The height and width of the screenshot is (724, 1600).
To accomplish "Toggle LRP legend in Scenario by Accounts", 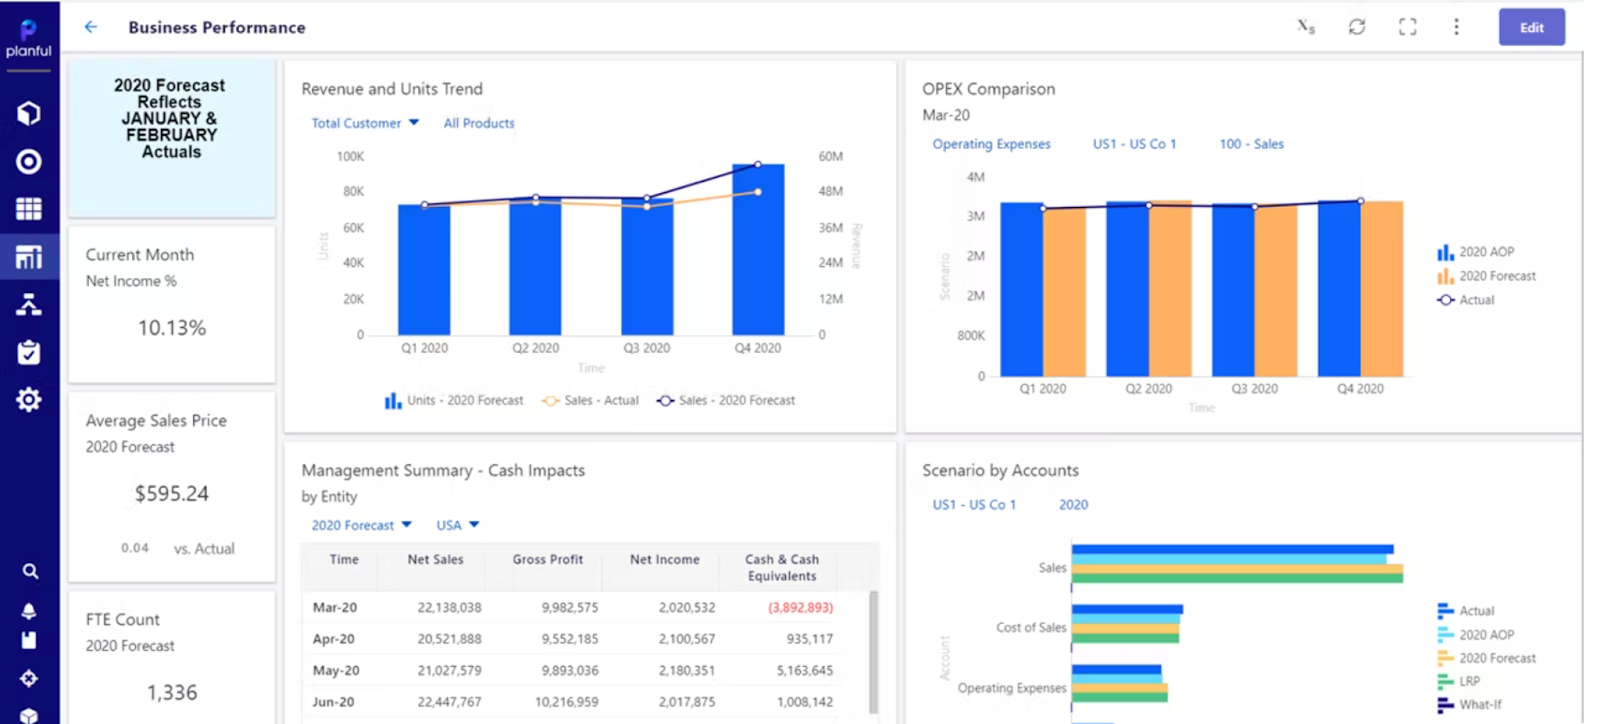I will (1459, 681).
